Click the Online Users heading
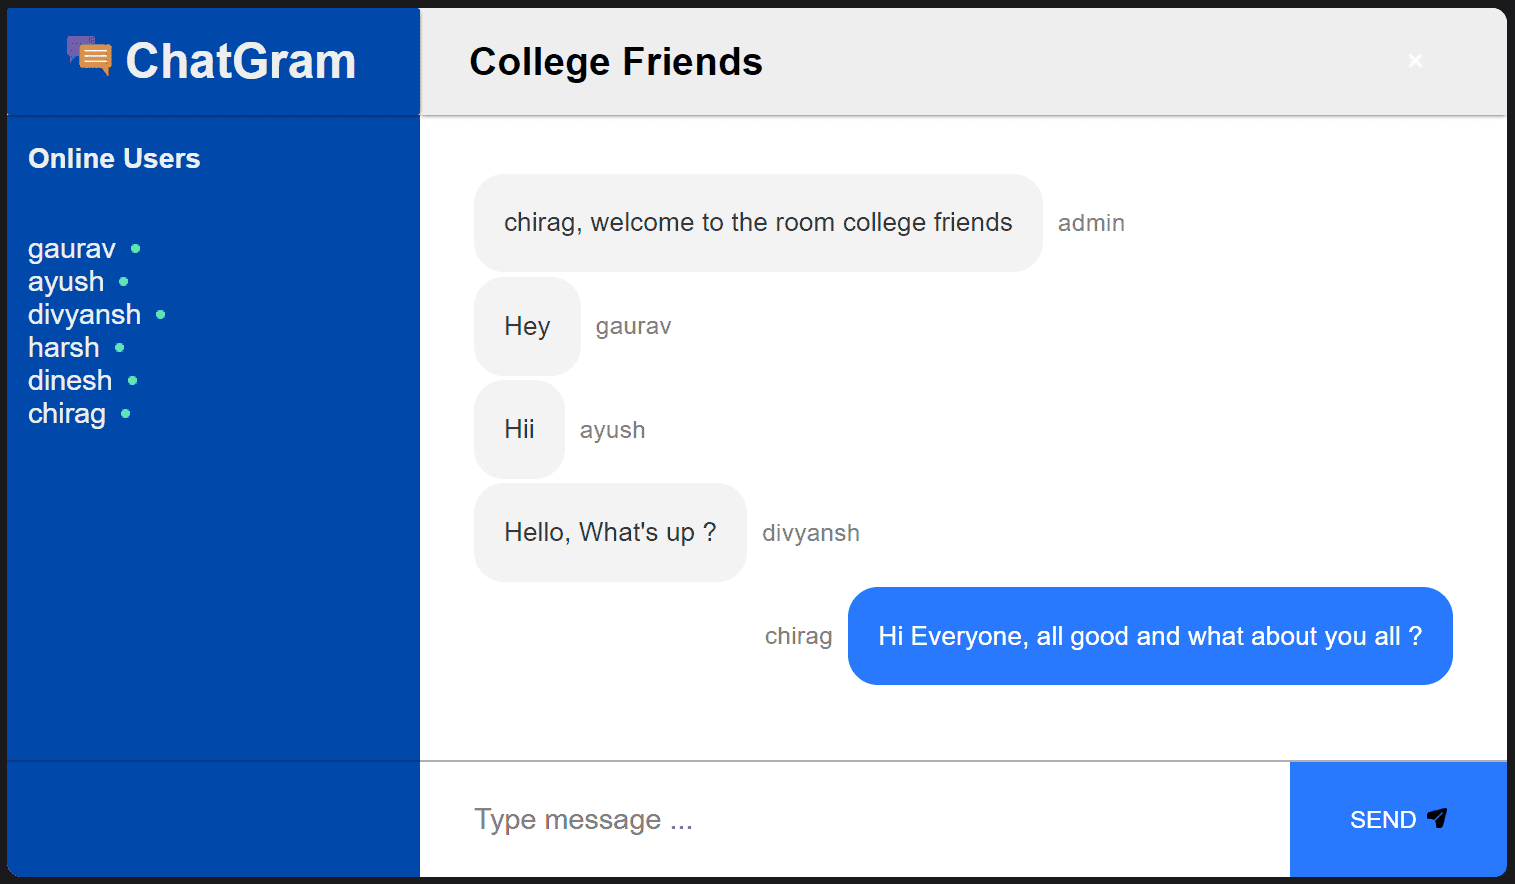Screen dimensions: 1515x884 [x=114, y=158]
